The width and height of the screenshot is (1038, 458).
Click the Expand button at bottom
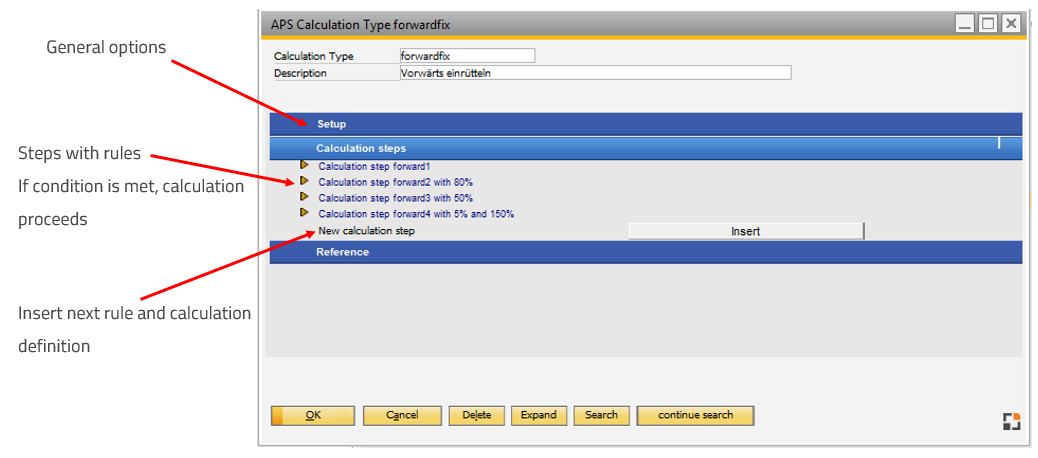539,415
